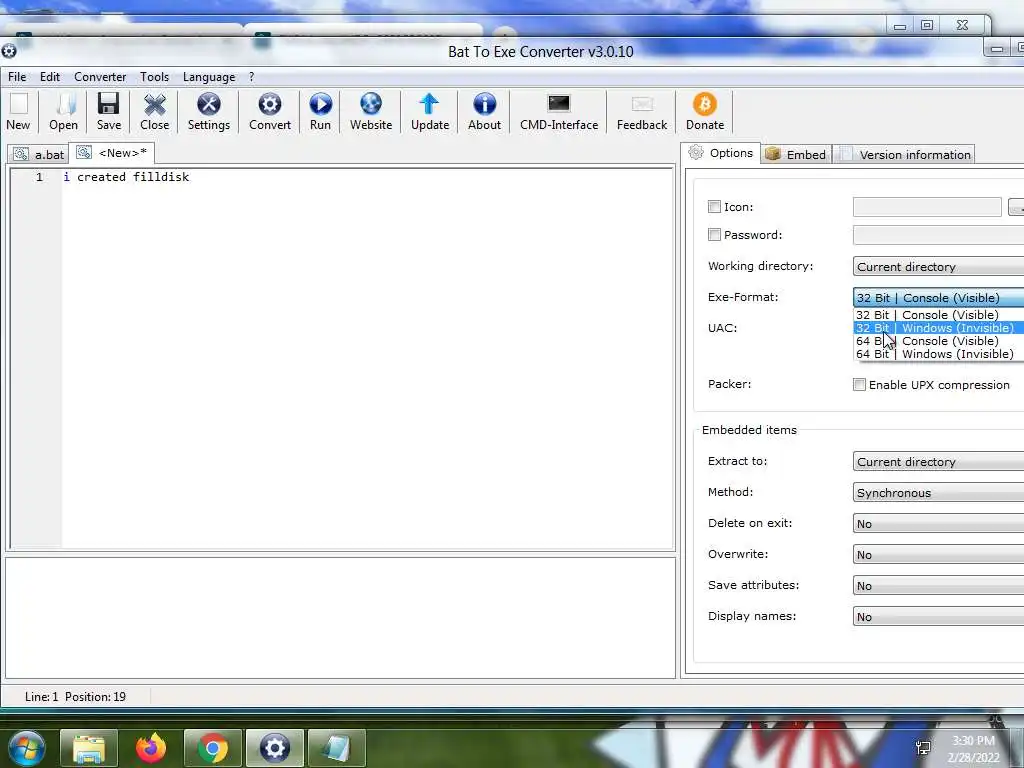Launch Firefox from taskbar

(x=151, y=748)
